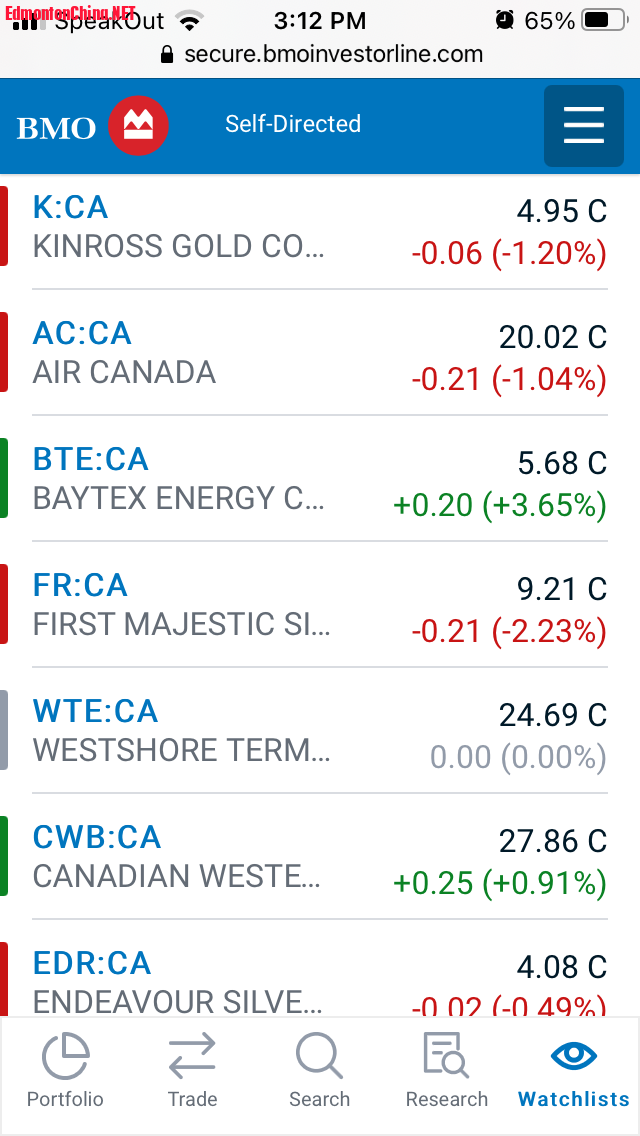This screenshot has height=1136, width=640.
Task: Tap the Research document icon
Action: 446,1056
